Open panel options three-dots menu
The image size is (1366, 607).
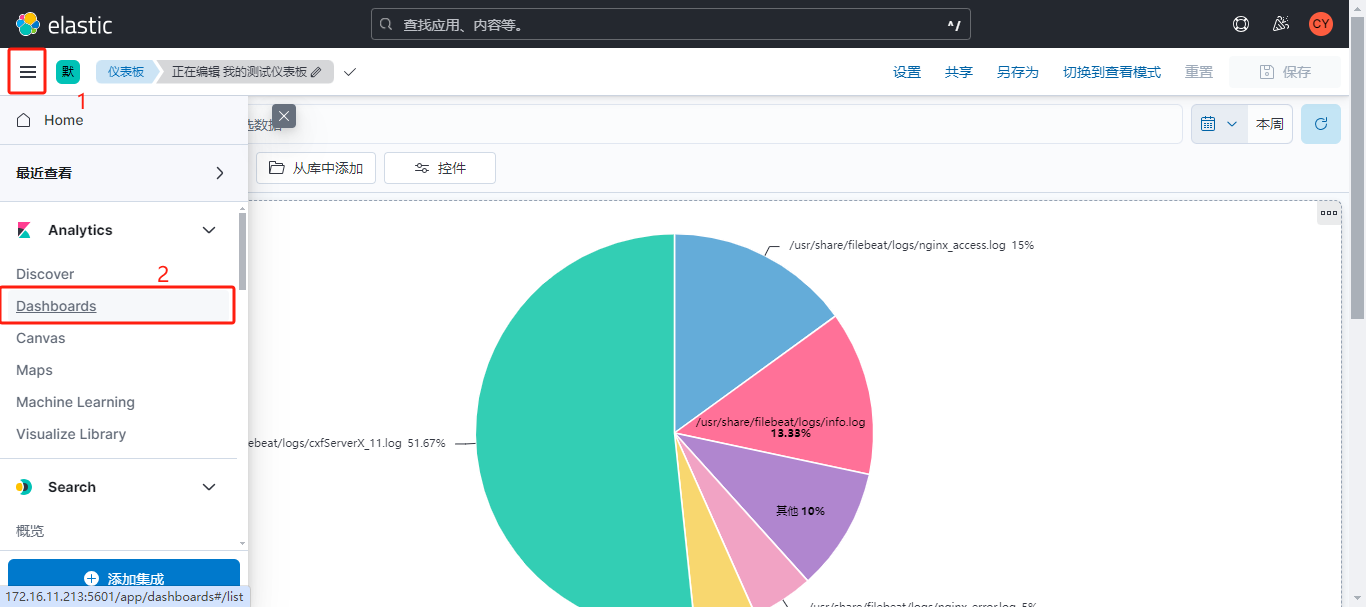(1328, 212)
